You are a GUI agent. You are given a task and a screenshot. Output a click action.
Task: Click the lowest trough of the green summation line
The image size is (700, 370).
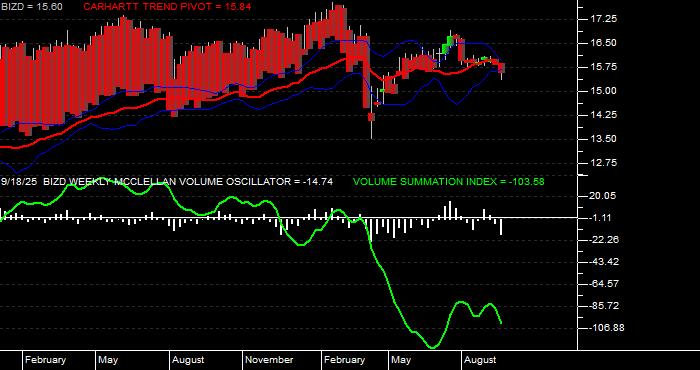coord(433,347)
